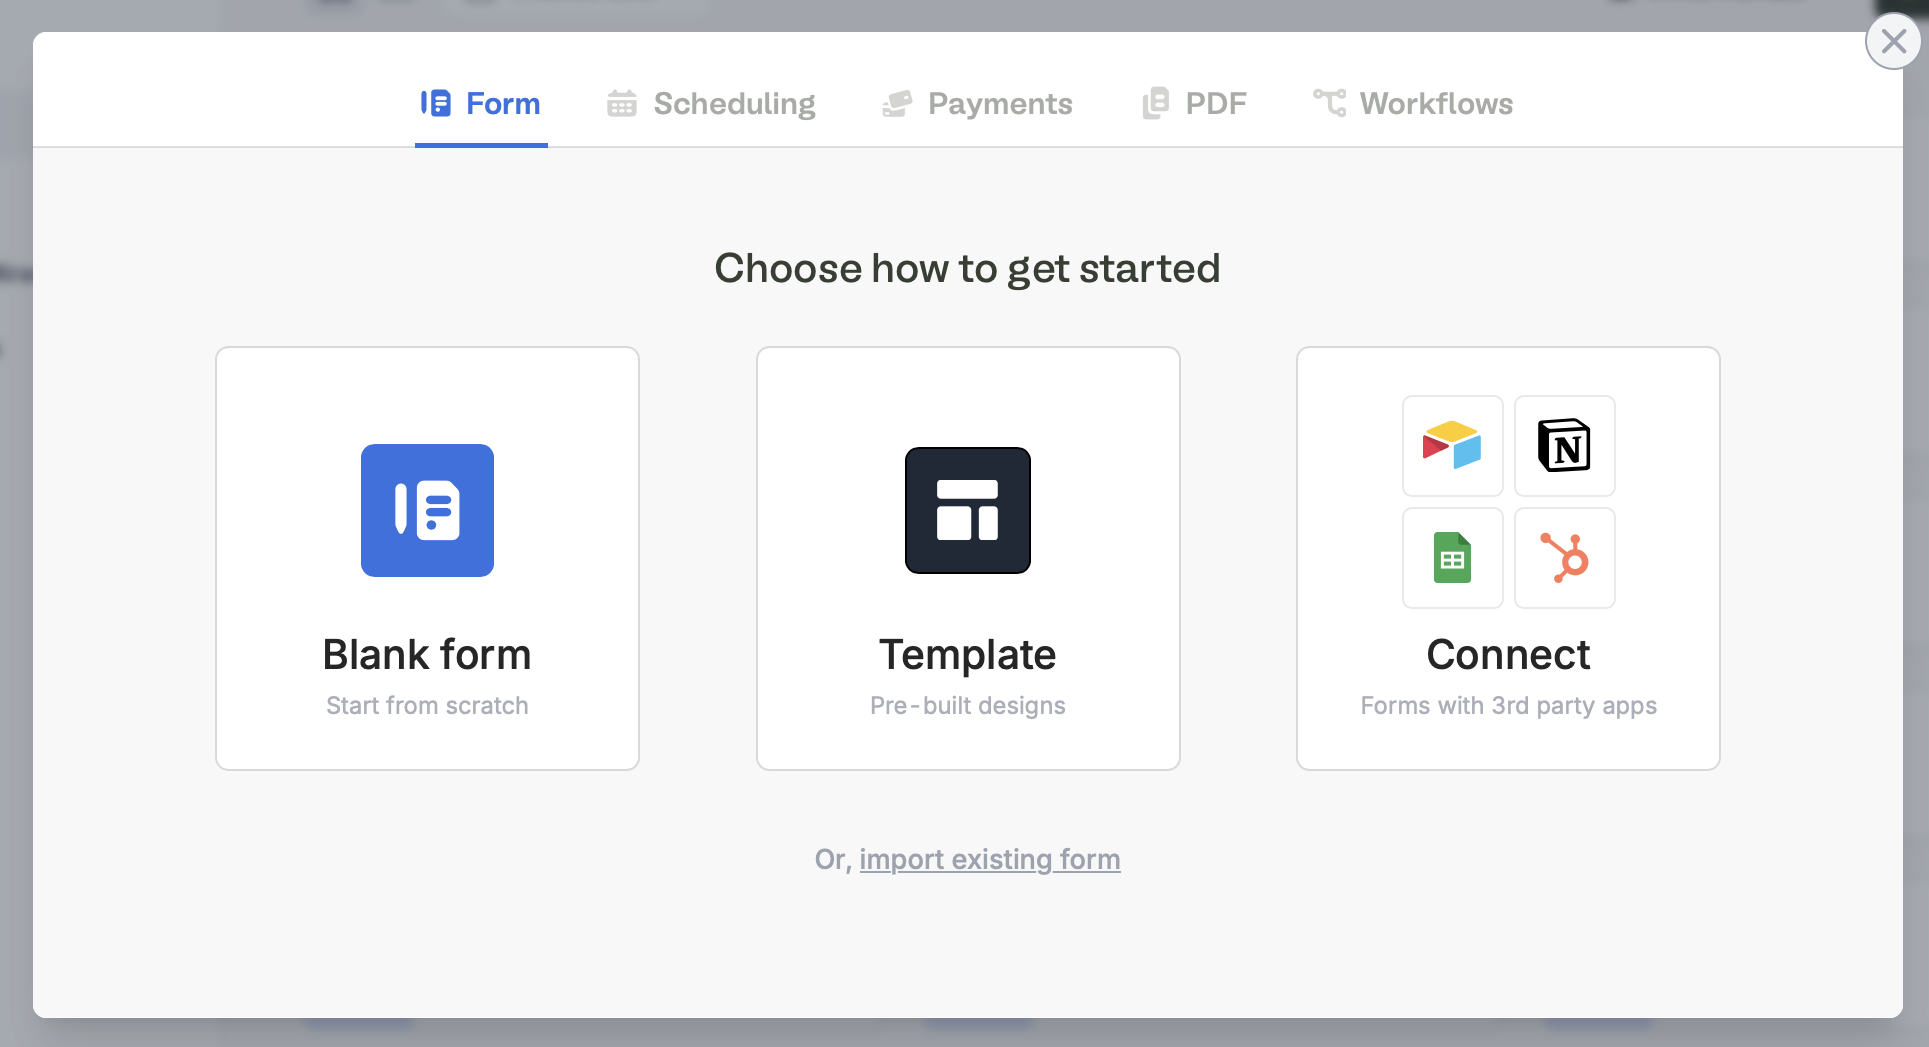Click the dark Template icon
Image resolution: width=1929 pixels, height=1047 pixels.
967,510
